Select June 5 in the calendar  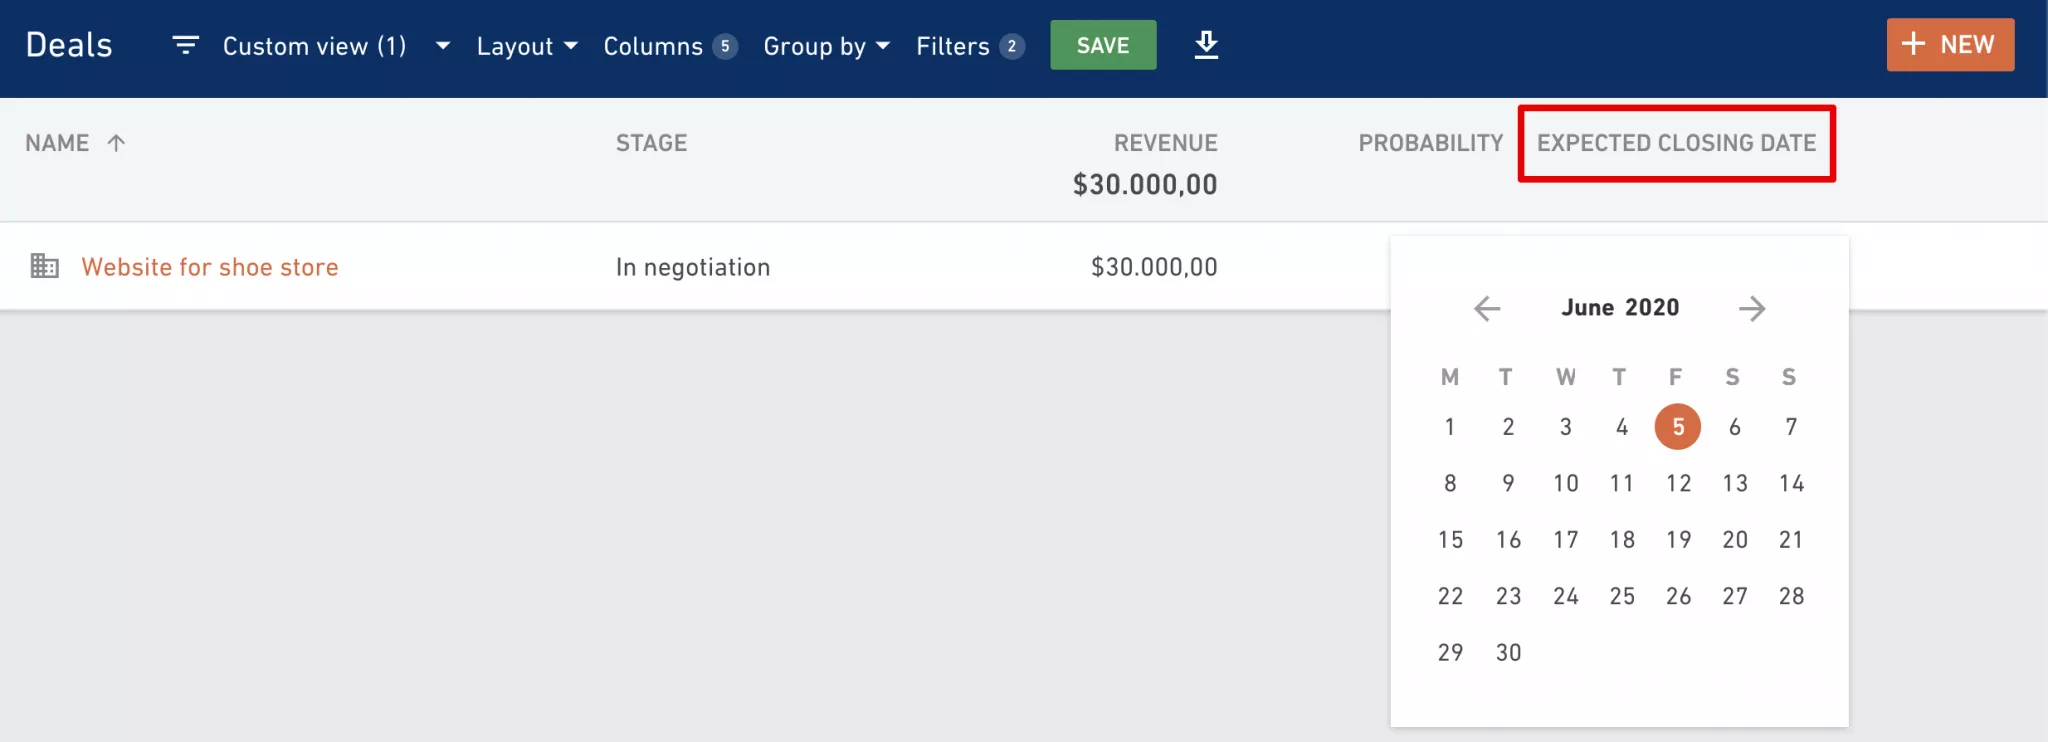tap(1678, 427)
